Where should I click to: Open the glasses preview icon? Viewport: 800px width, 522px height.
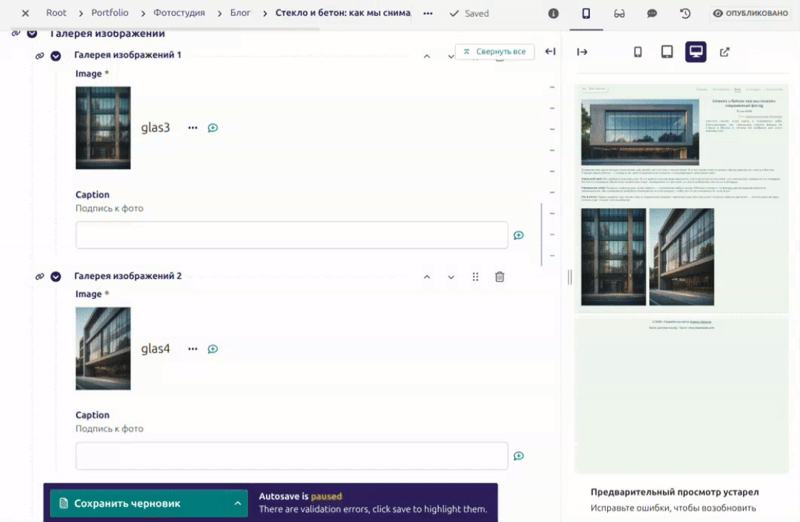(x=619, y=13)
